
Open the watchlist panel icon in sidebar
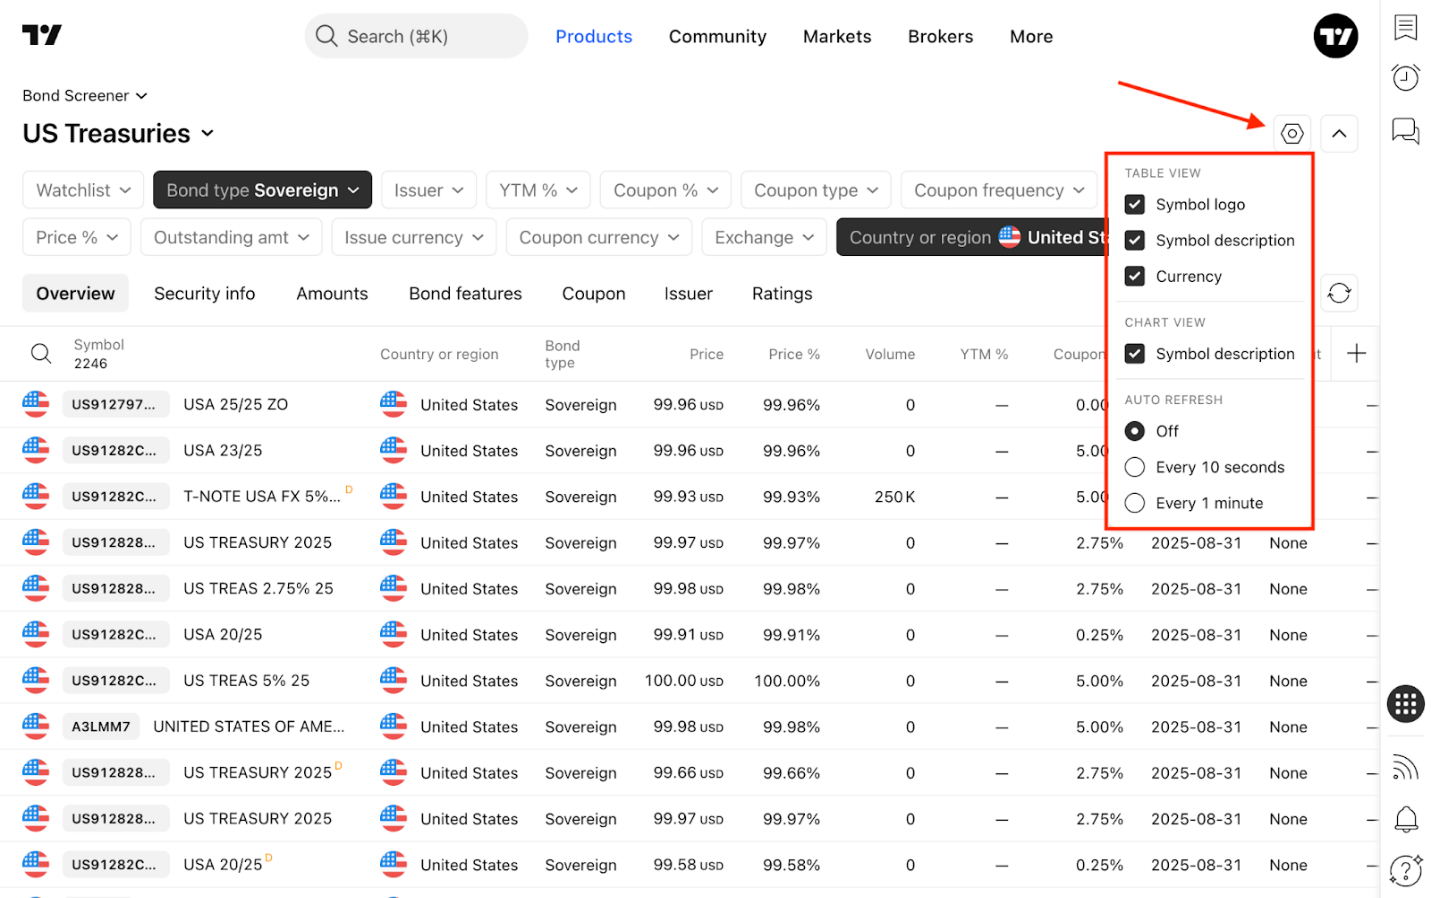[1405, 27]
